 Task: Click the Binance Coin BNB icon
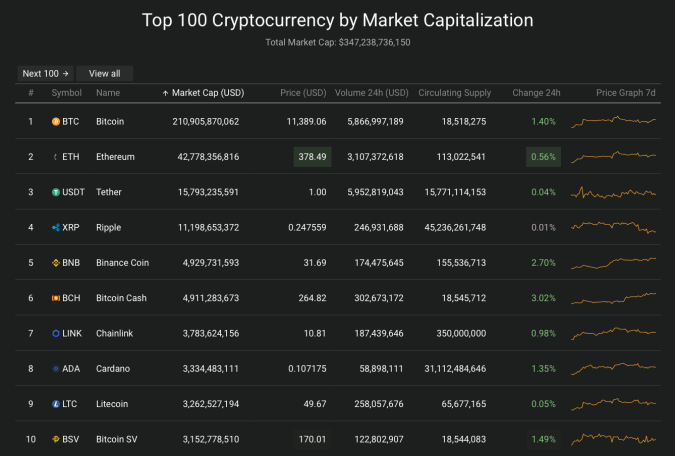click(x=56, y=263)
